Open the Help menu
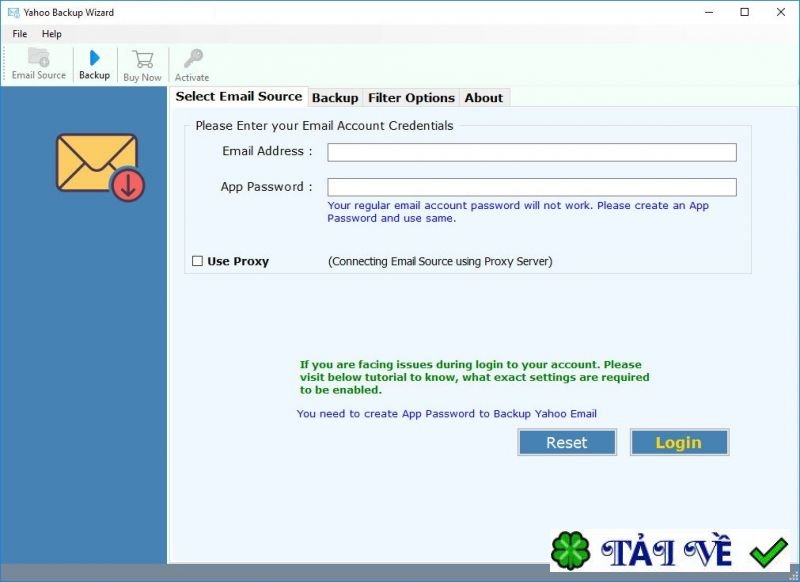800x582 pixels. pos(52,34)
